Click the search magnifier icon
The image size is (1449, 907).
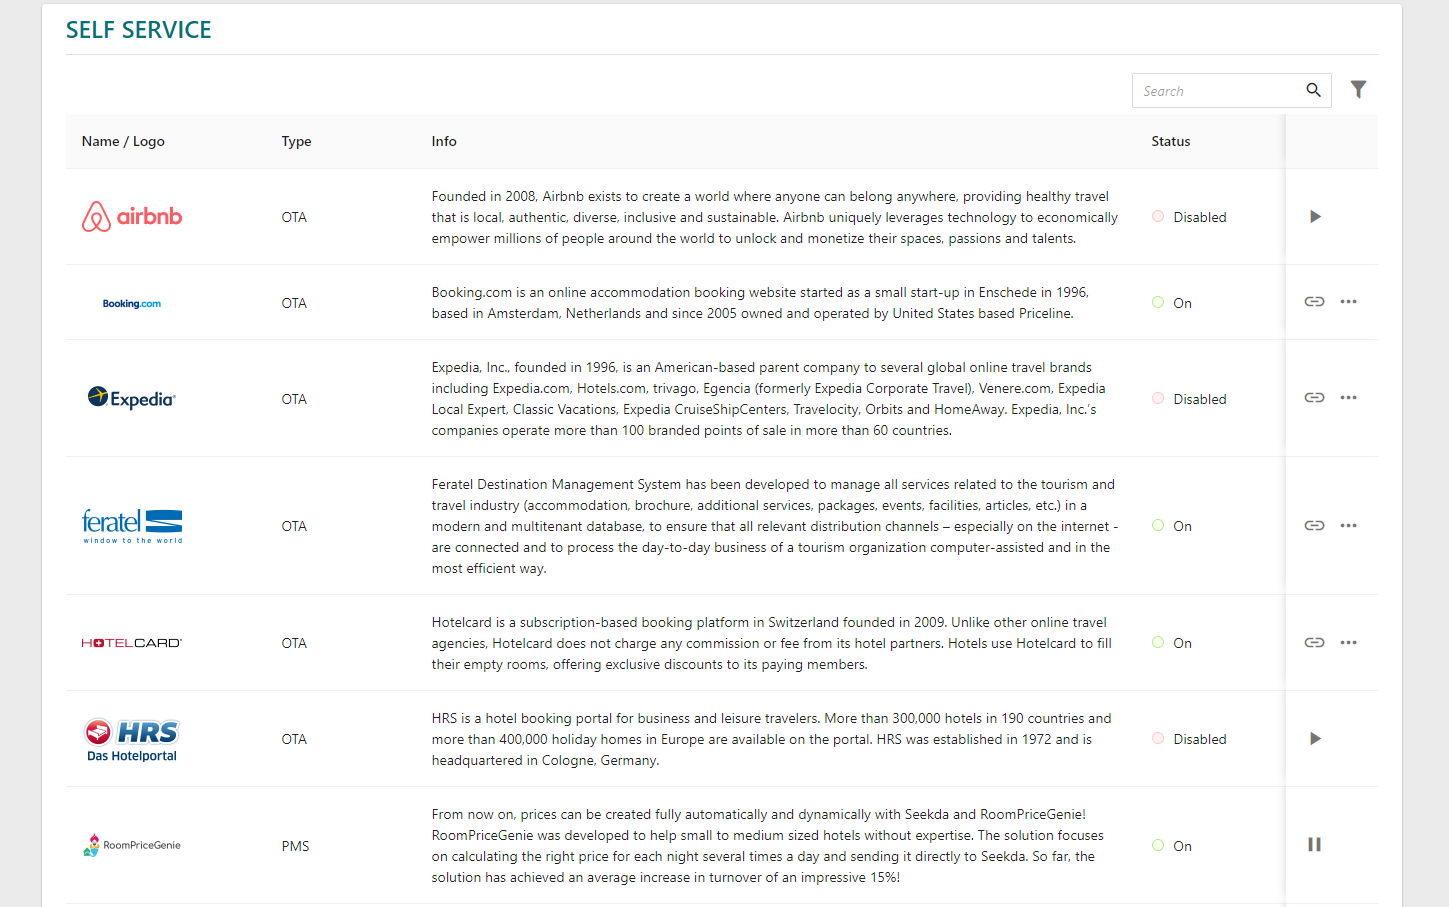coord(1313,90)
